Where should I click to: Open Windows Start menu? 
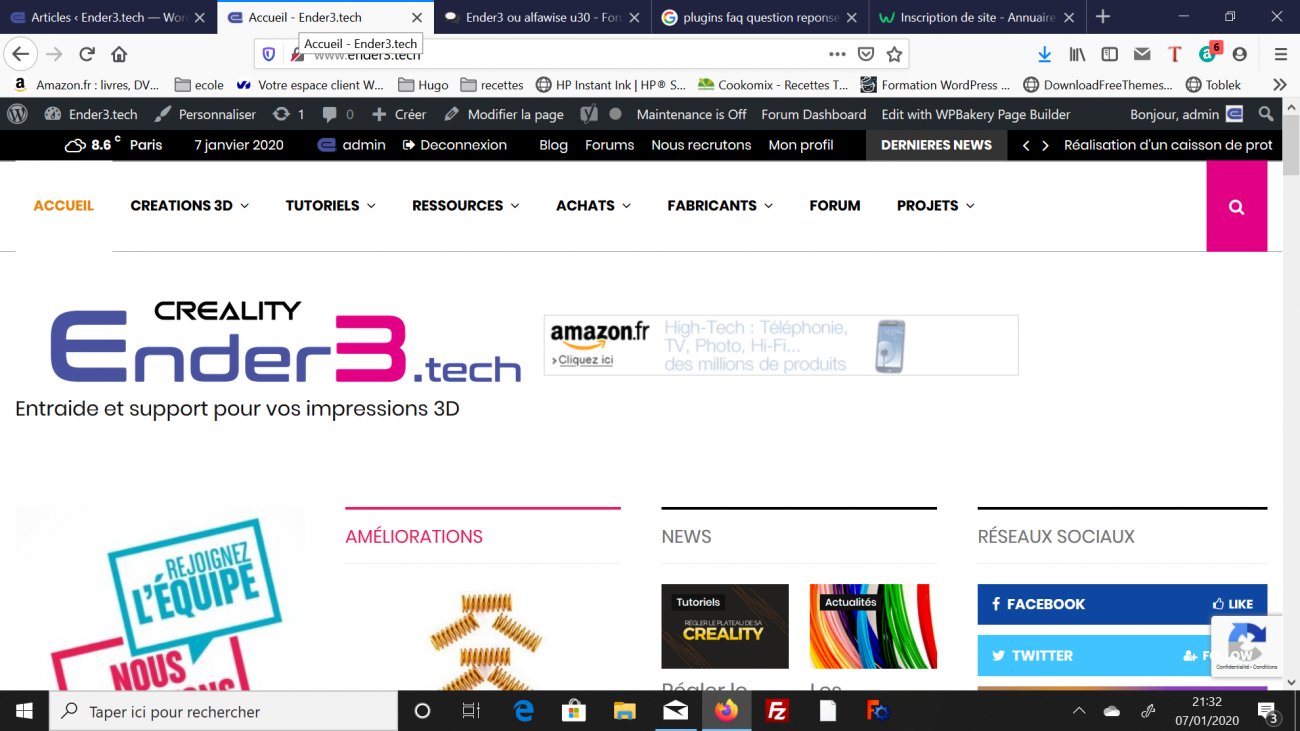tap(24, 711)
